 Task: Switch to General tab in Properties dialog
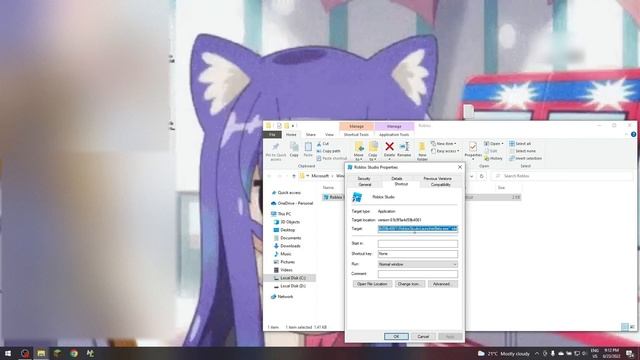pyautogui.click(x=364, y=184)
